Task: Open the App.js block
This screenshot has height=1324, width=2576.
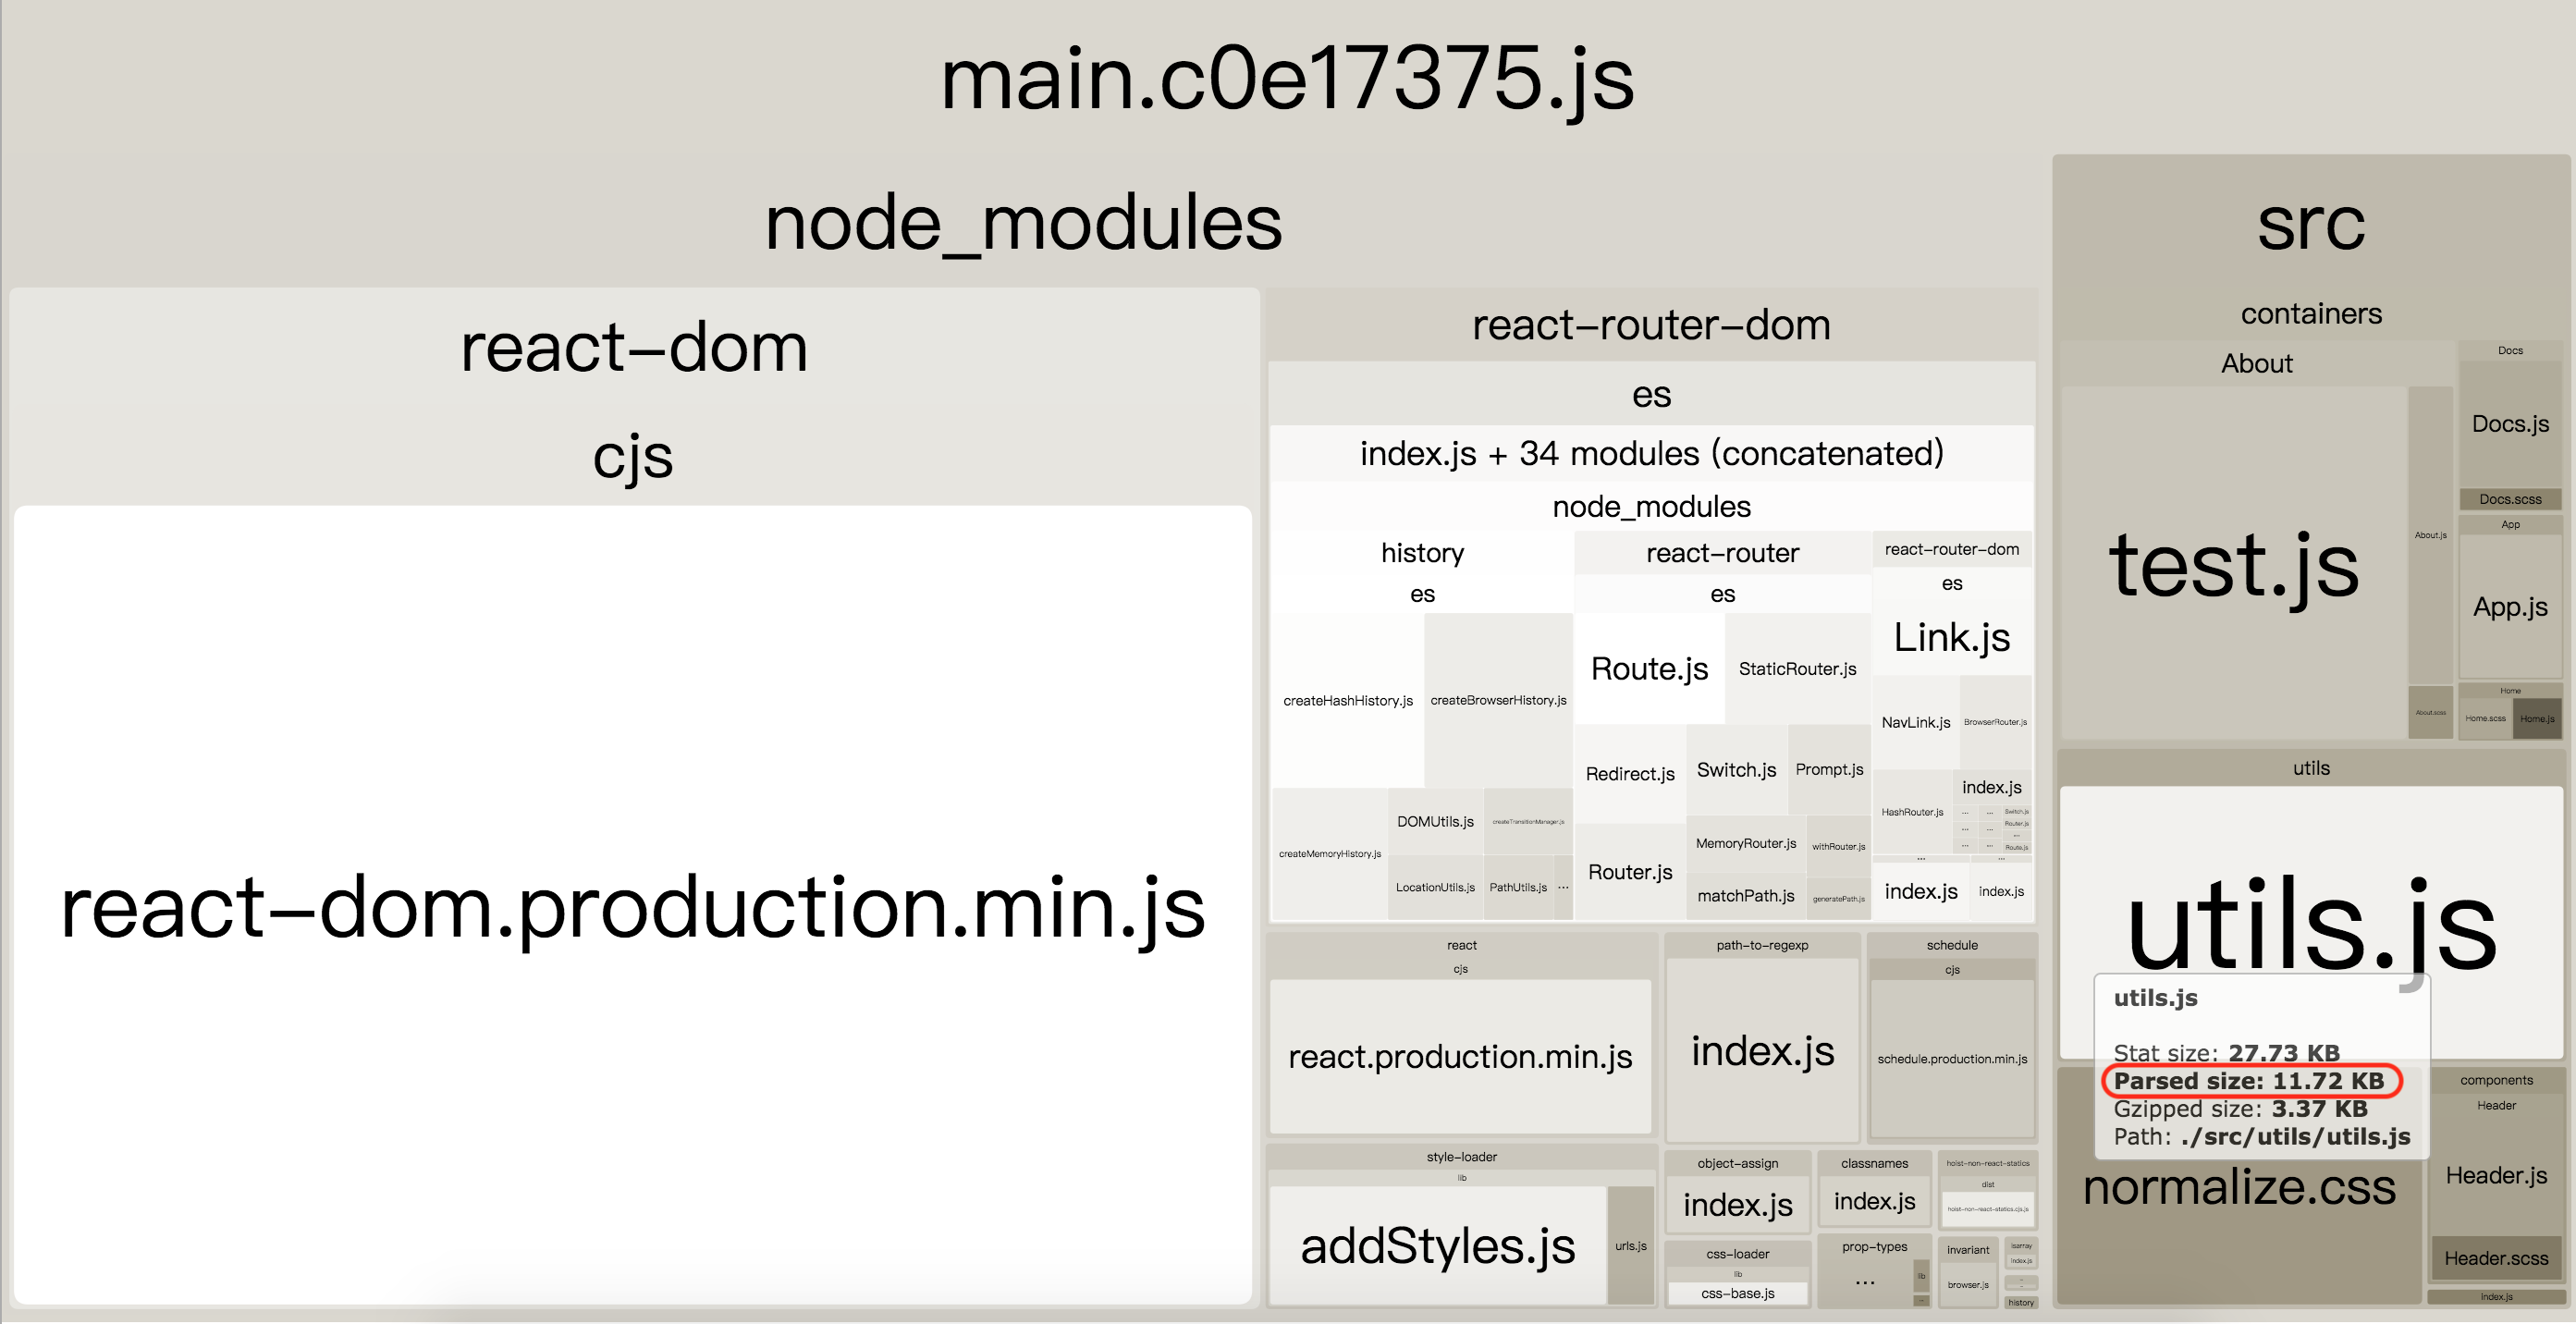Action: click(2510, 606)
